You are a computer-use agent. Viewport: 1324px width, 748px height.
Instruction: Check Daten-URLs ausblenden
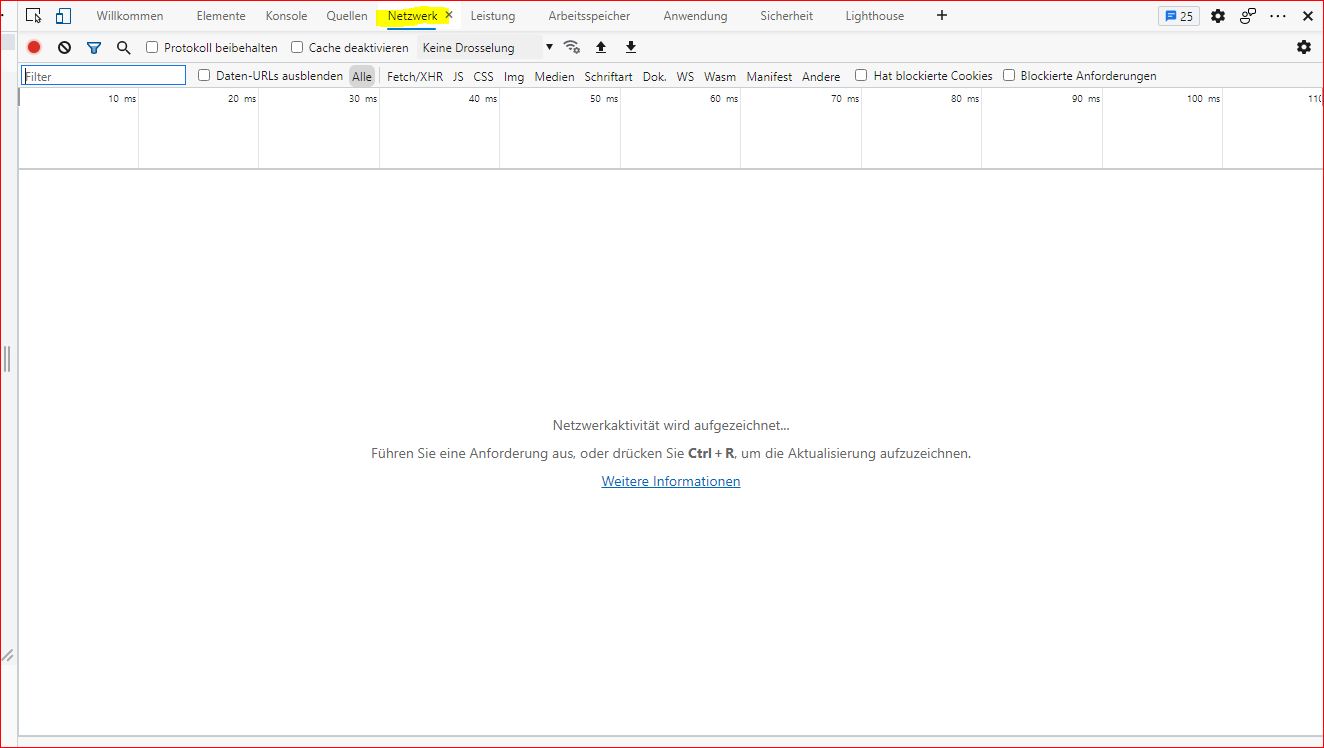[x=204, y=75]
